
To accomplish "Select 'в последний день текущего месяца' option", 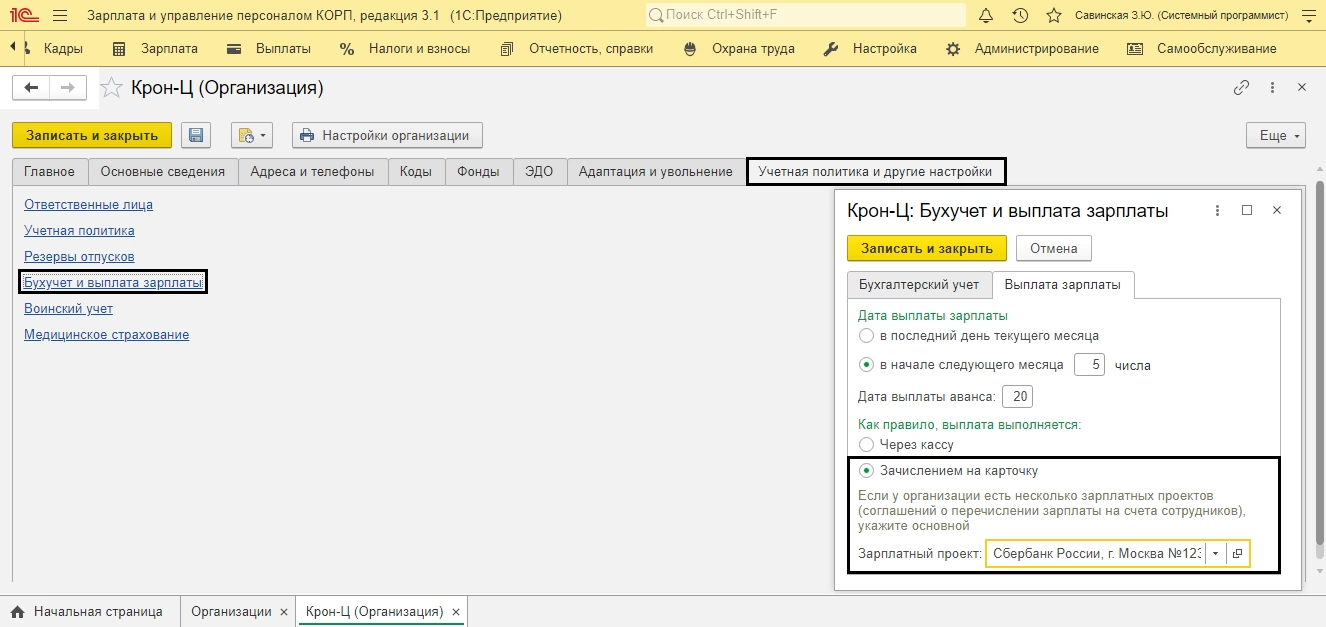I will (866, 335).
